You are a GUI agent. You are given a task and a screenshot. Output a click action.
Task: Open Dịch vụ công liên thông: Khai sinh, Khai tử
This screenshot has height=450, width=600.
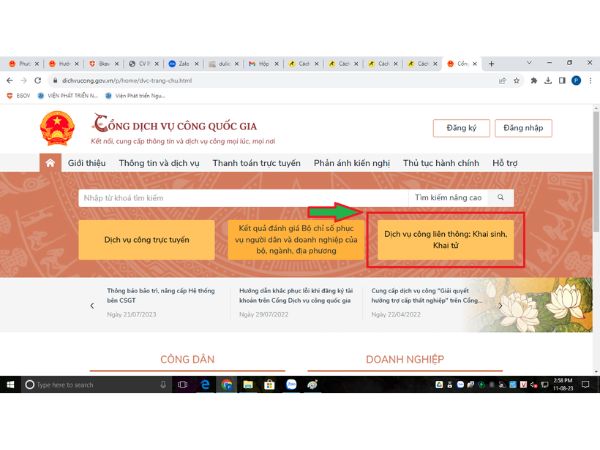[x=445, y=240]
